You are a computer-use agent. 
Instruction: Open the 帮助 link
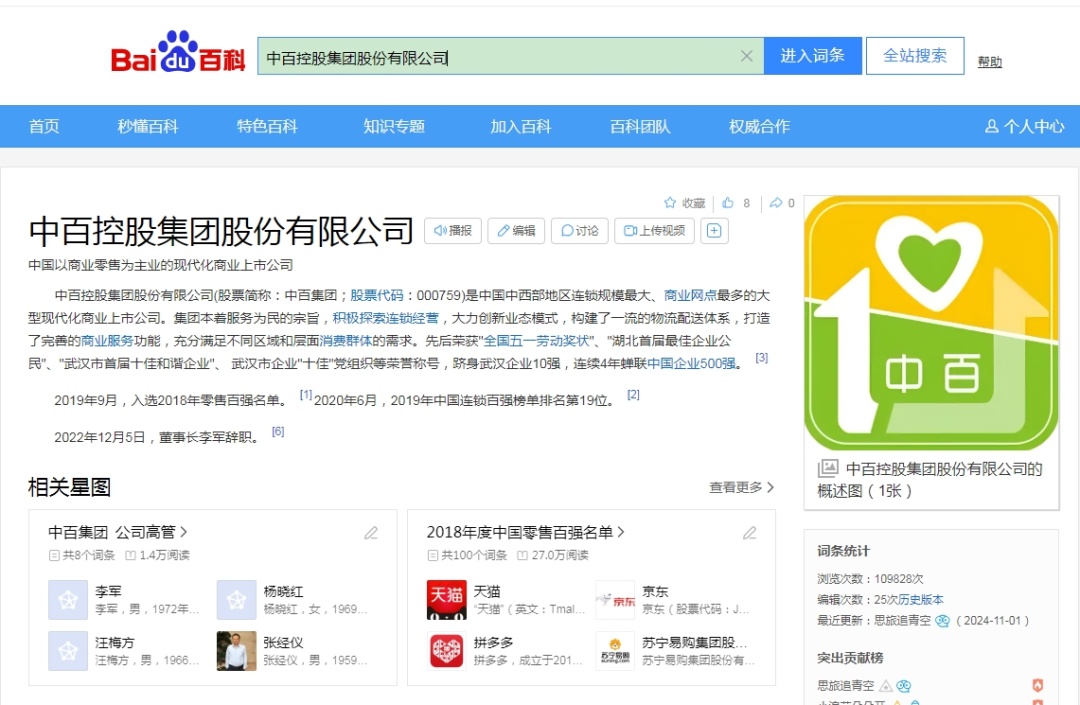tap(990, 62)
